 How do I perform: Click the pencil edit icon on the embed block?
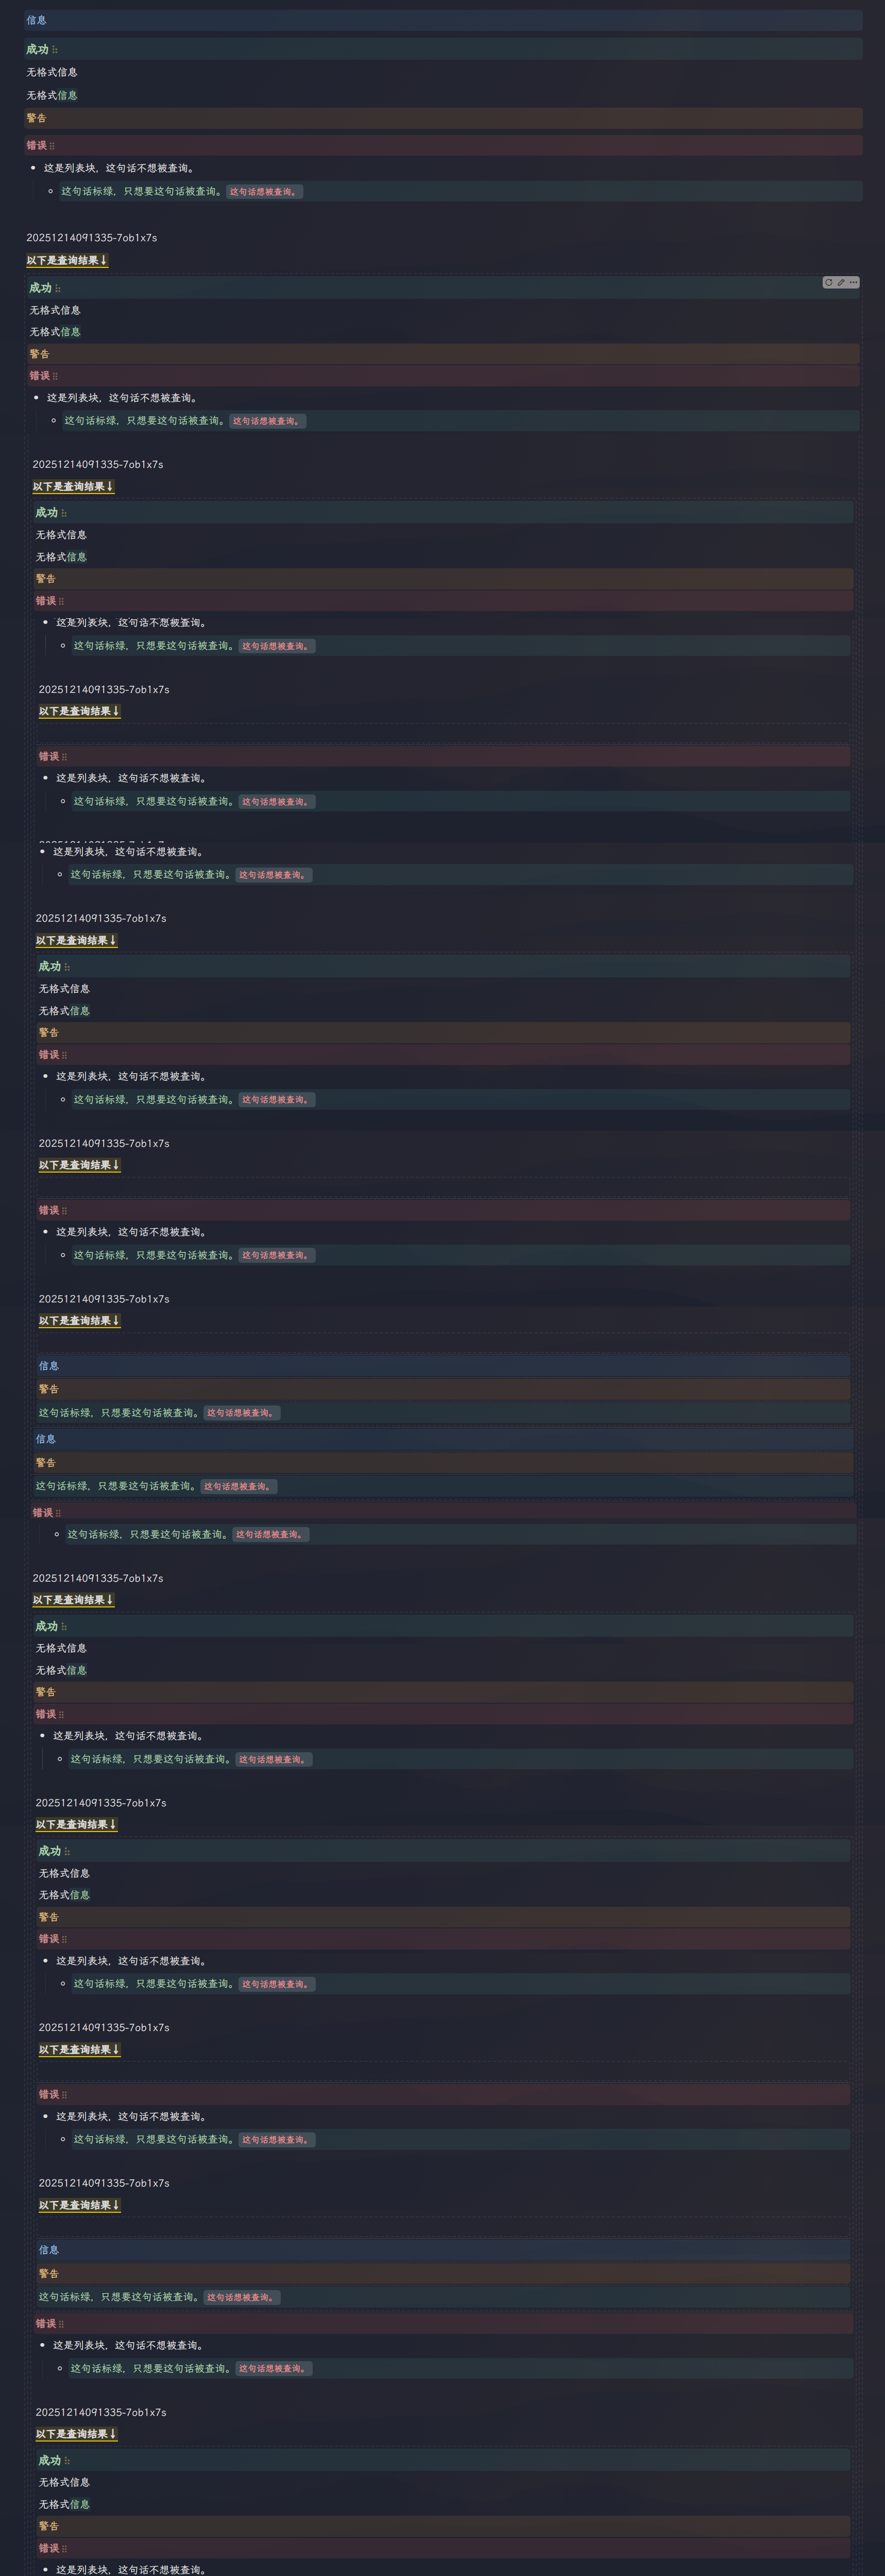click(x=841, y=283)
